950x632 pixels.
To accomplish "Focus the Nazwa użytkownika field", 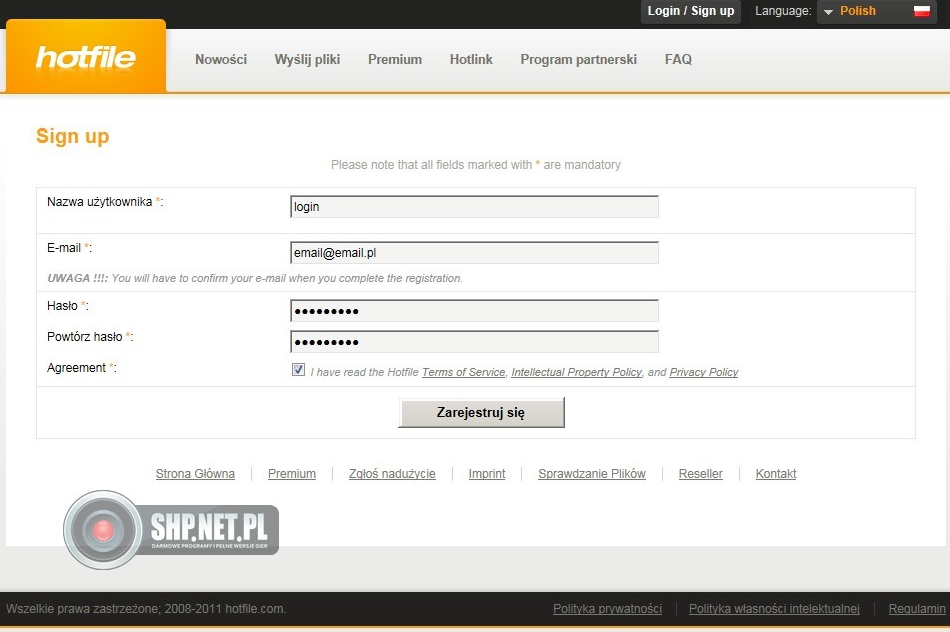I will pos(474,207).
